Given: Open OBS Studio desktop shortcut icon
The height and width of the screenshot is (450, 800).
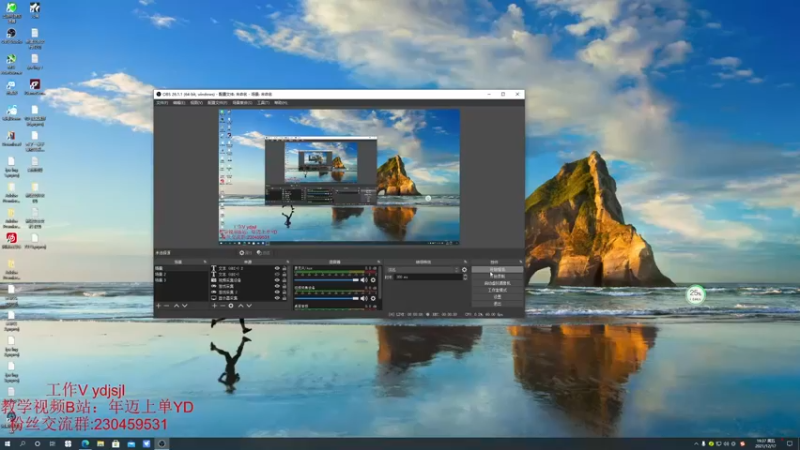Looking at the screenshot, I should [11, 36].
